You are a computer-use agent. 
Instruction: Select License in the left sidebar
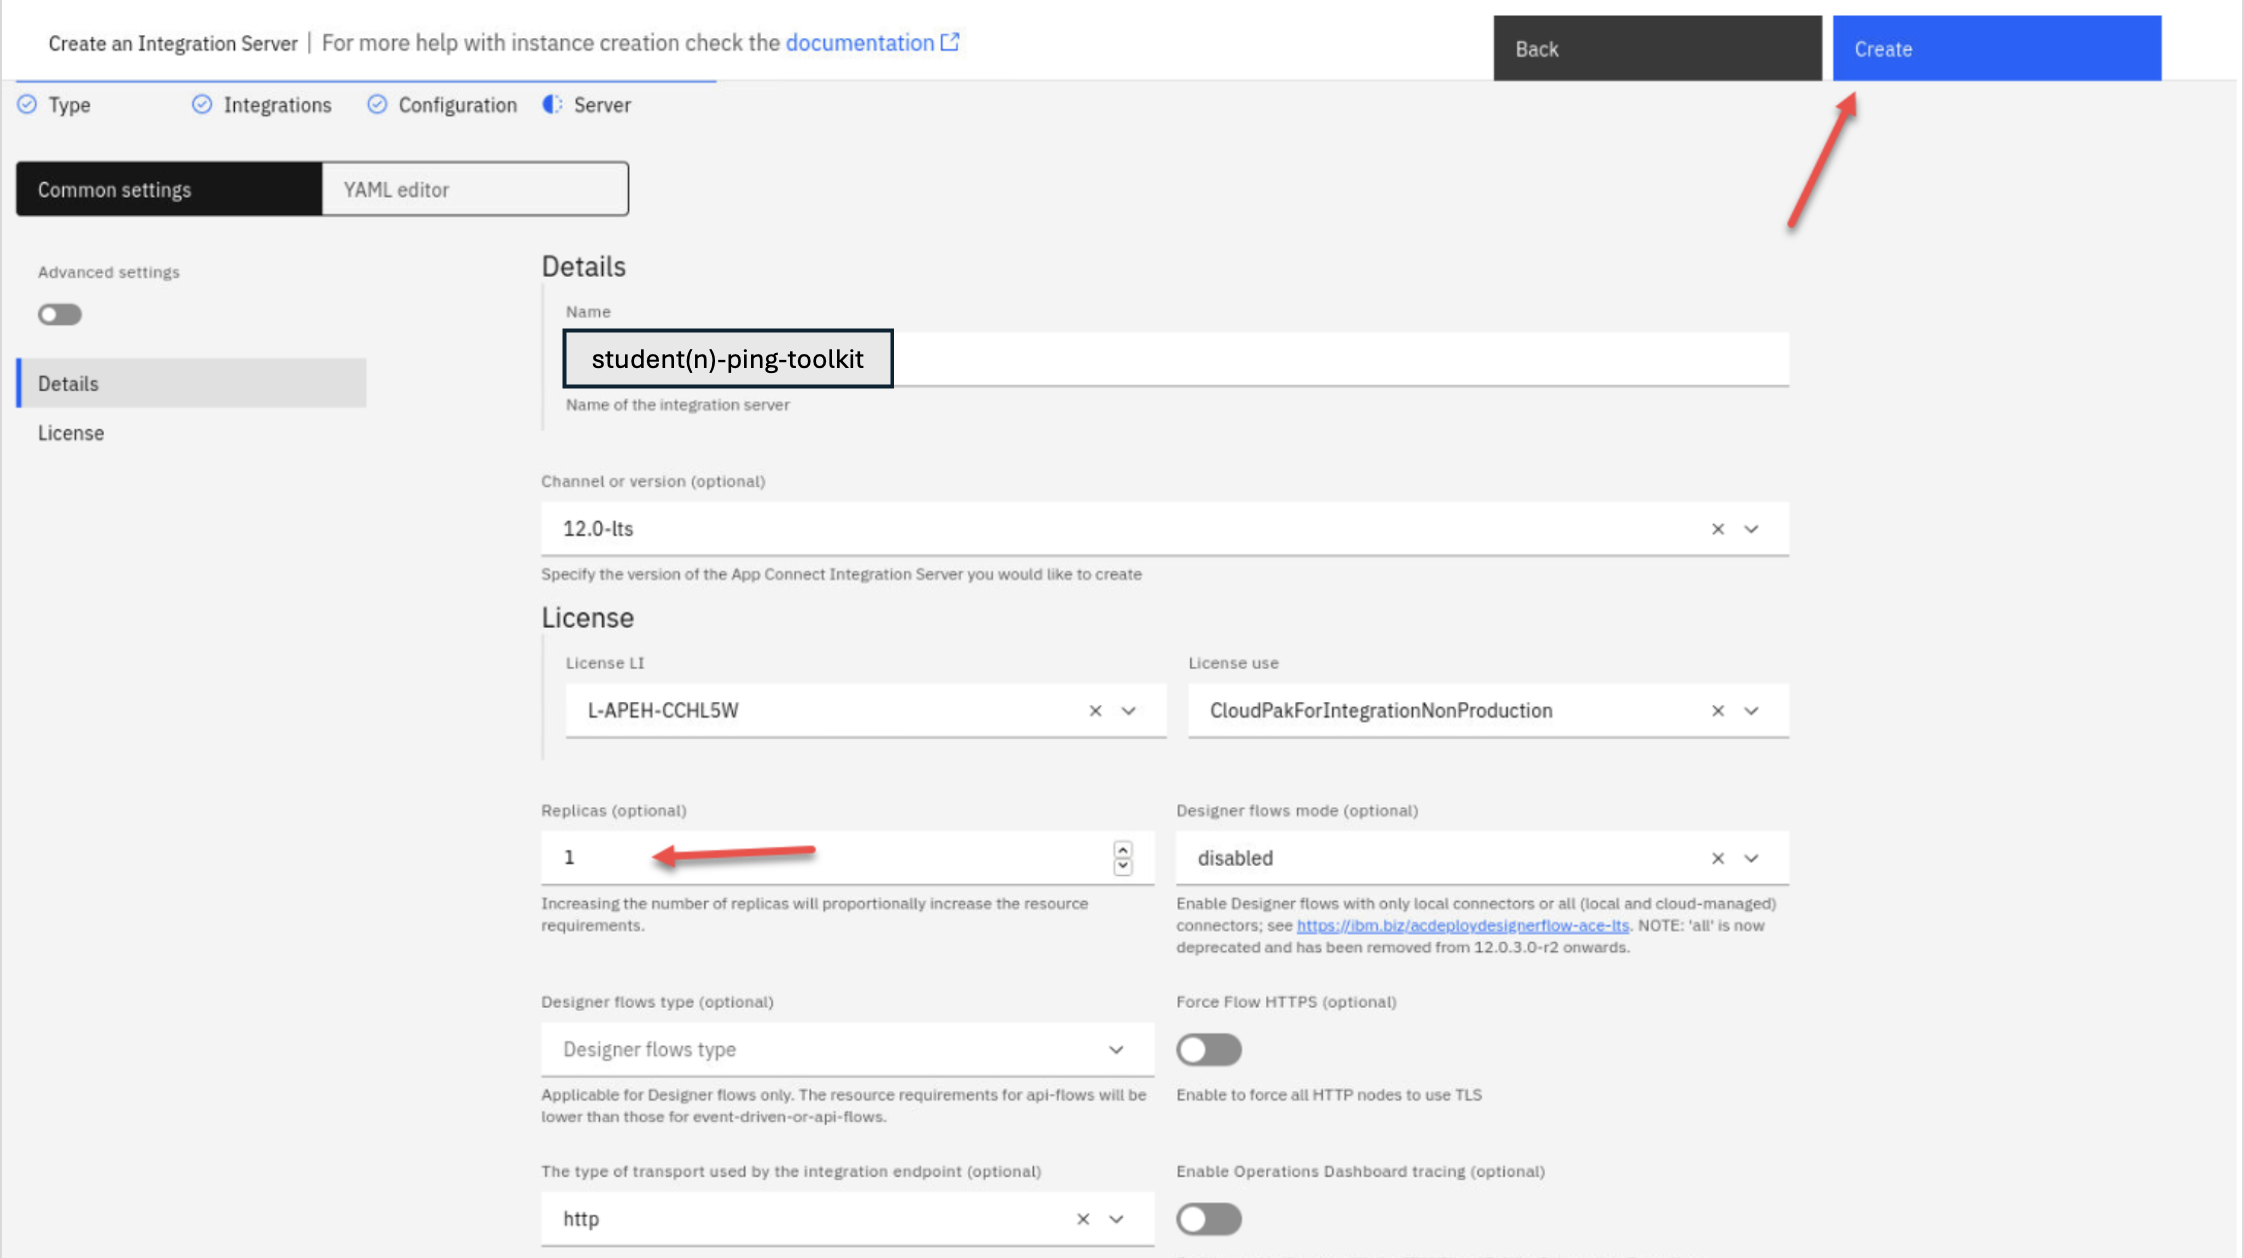click(71, 433)
